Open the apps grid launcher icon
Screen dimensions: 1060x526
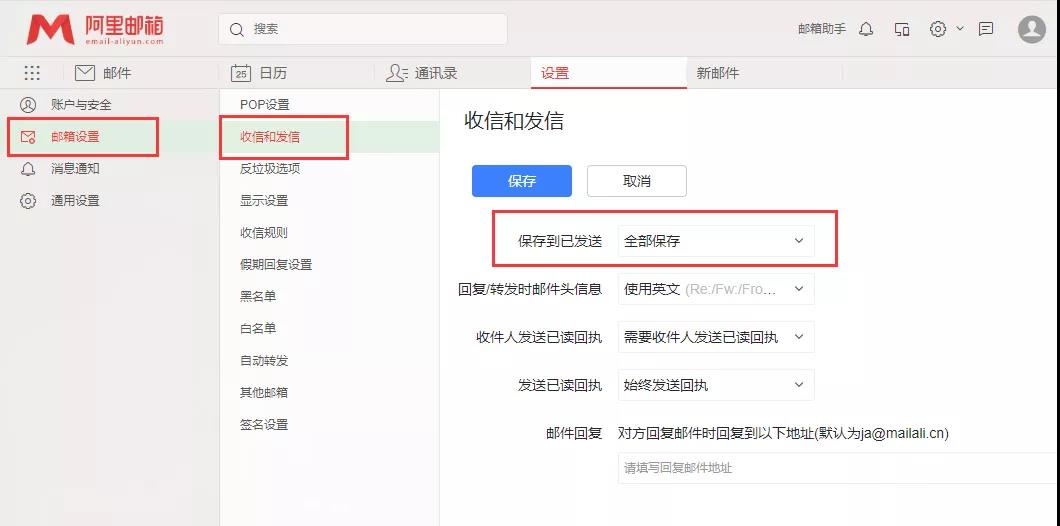coord(32,73)
